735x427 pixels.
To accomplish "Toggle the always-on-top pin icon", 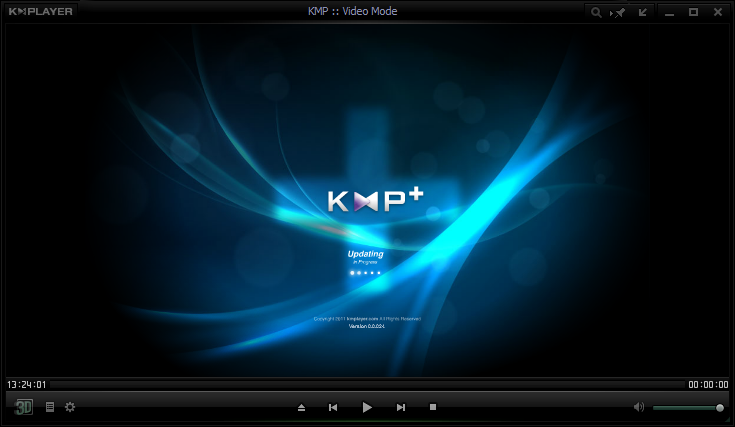I will [x=619, y=12].
